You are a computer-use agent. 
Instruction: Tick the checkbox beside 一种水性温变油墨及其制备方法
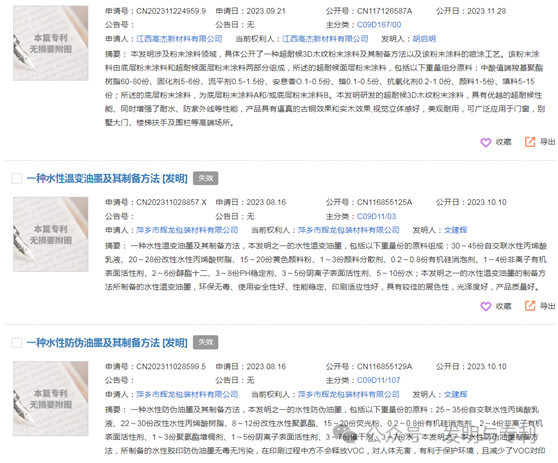pyautogui.click(x=17, y=178)
